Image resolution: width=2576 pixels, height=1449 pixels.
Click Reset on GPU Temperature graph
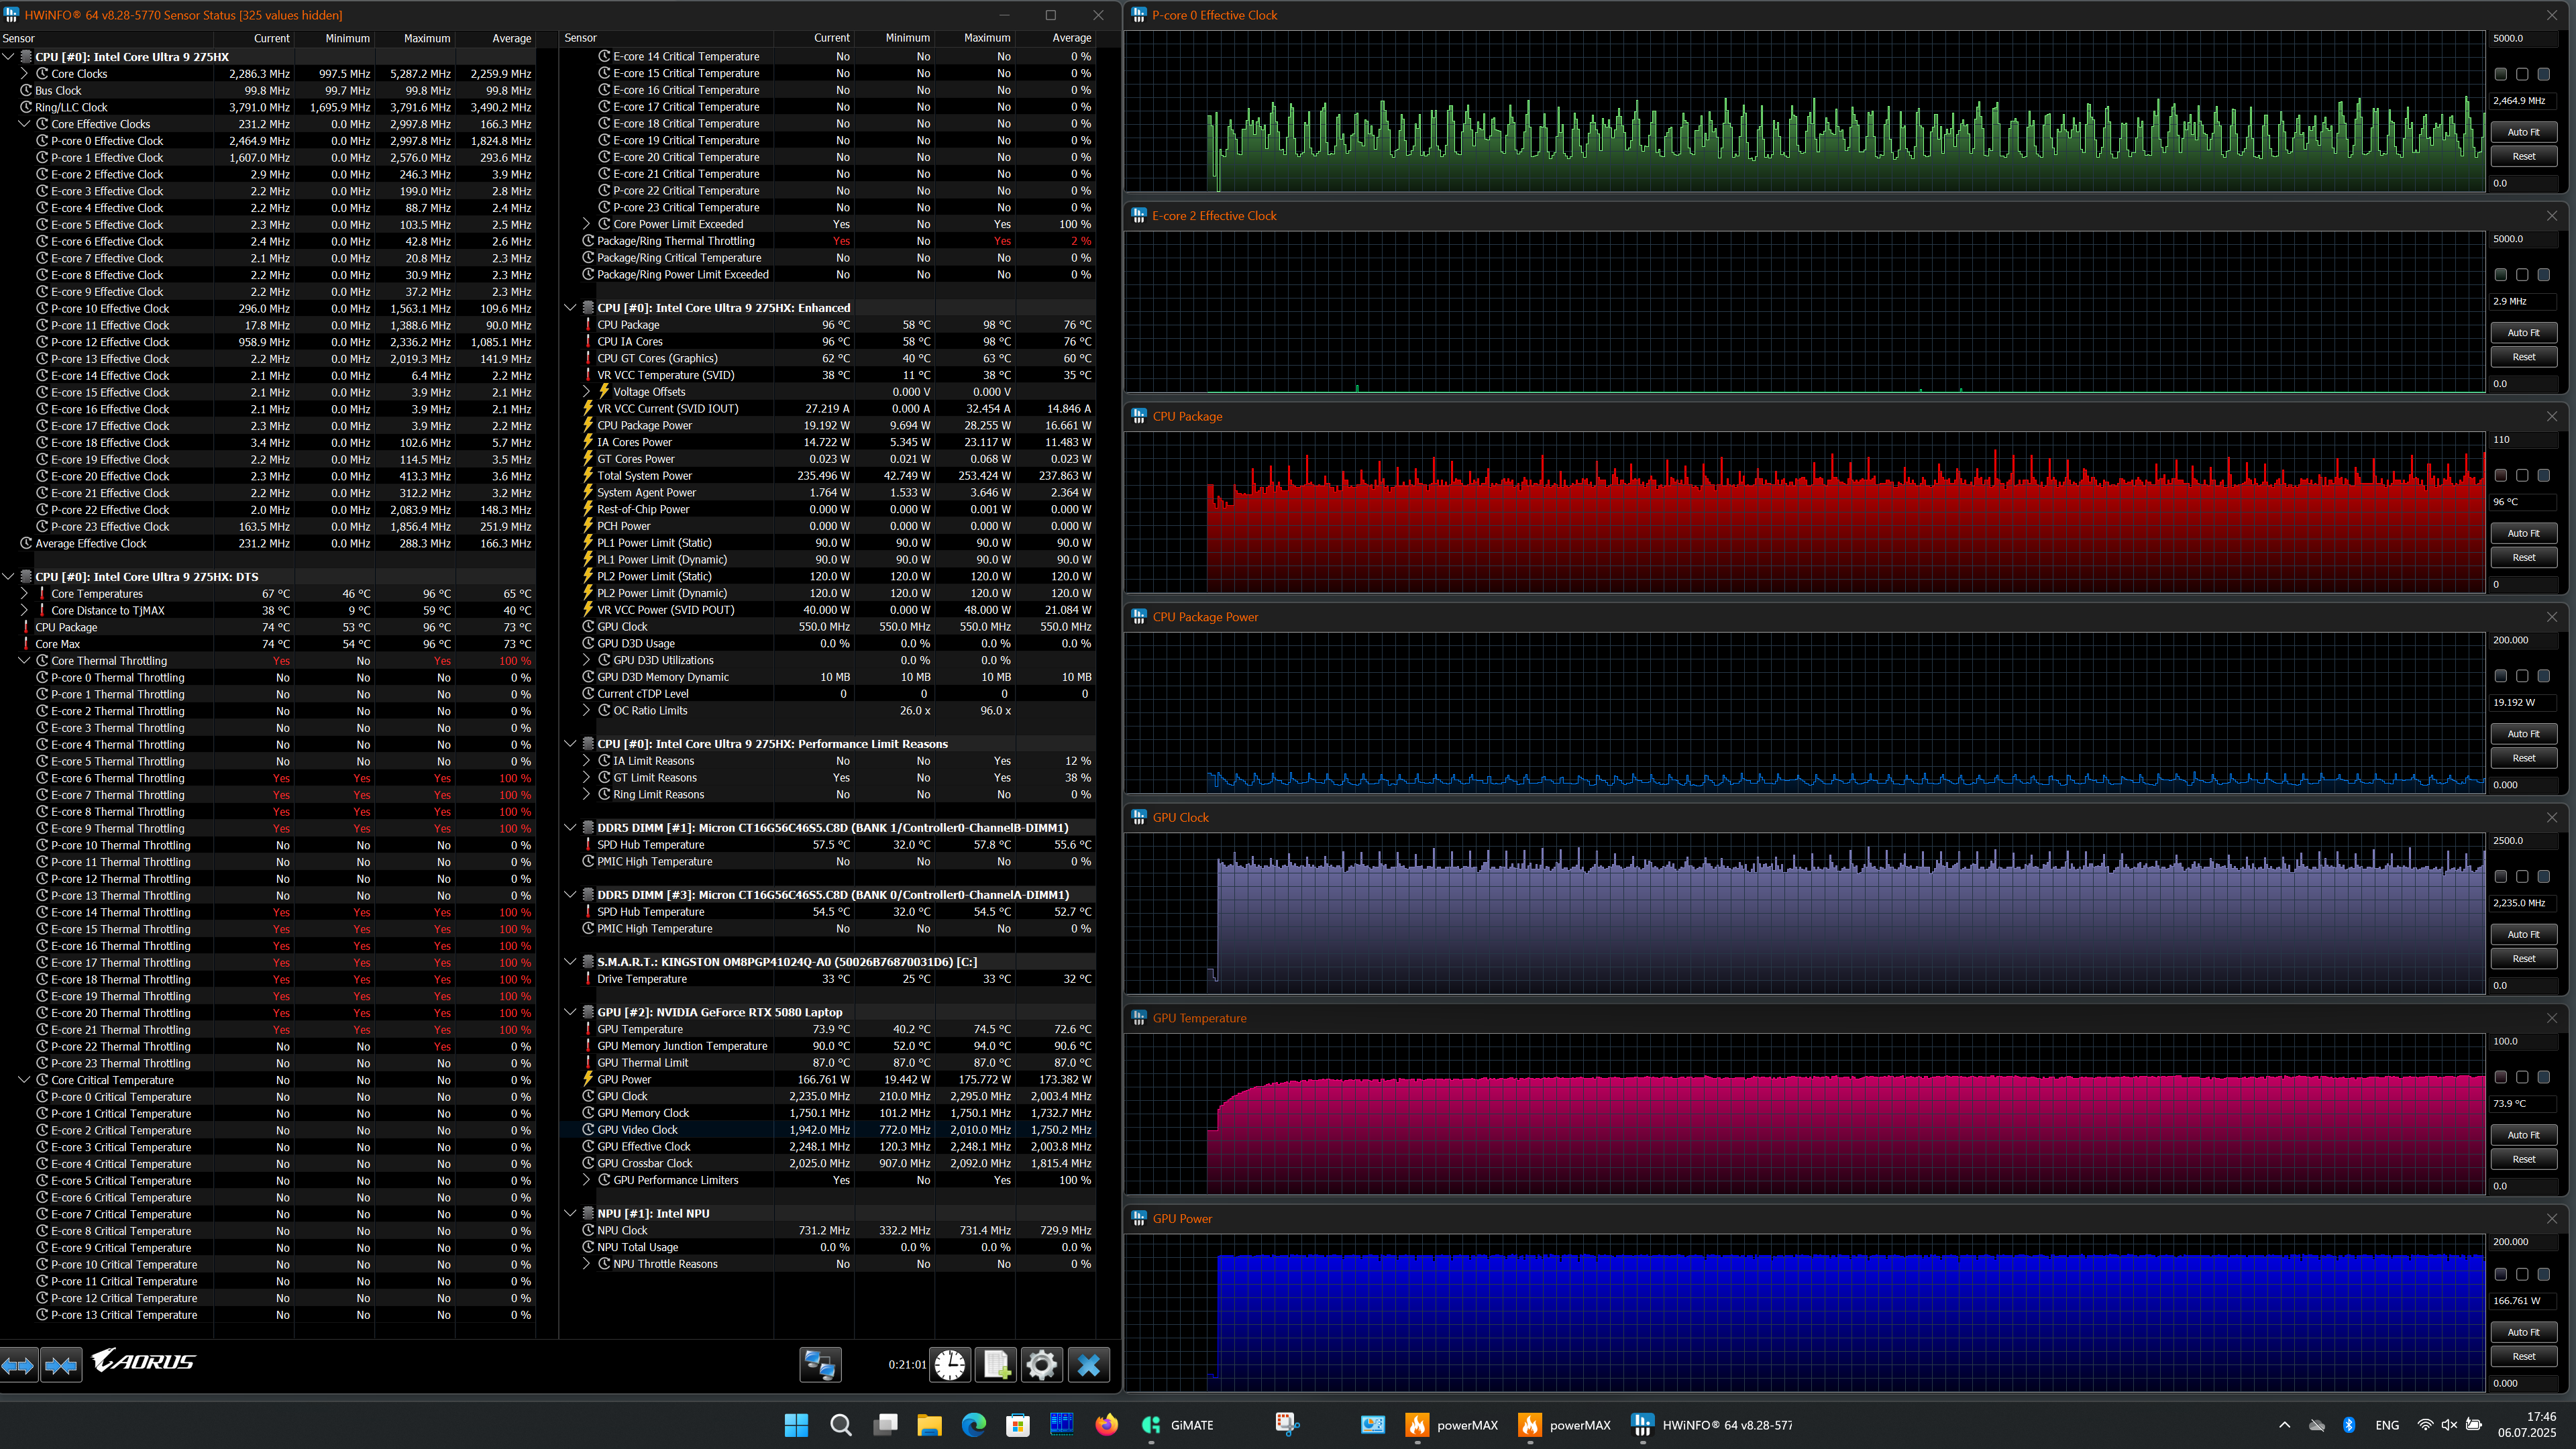pyautogui.click(x=2523, y=1159)
